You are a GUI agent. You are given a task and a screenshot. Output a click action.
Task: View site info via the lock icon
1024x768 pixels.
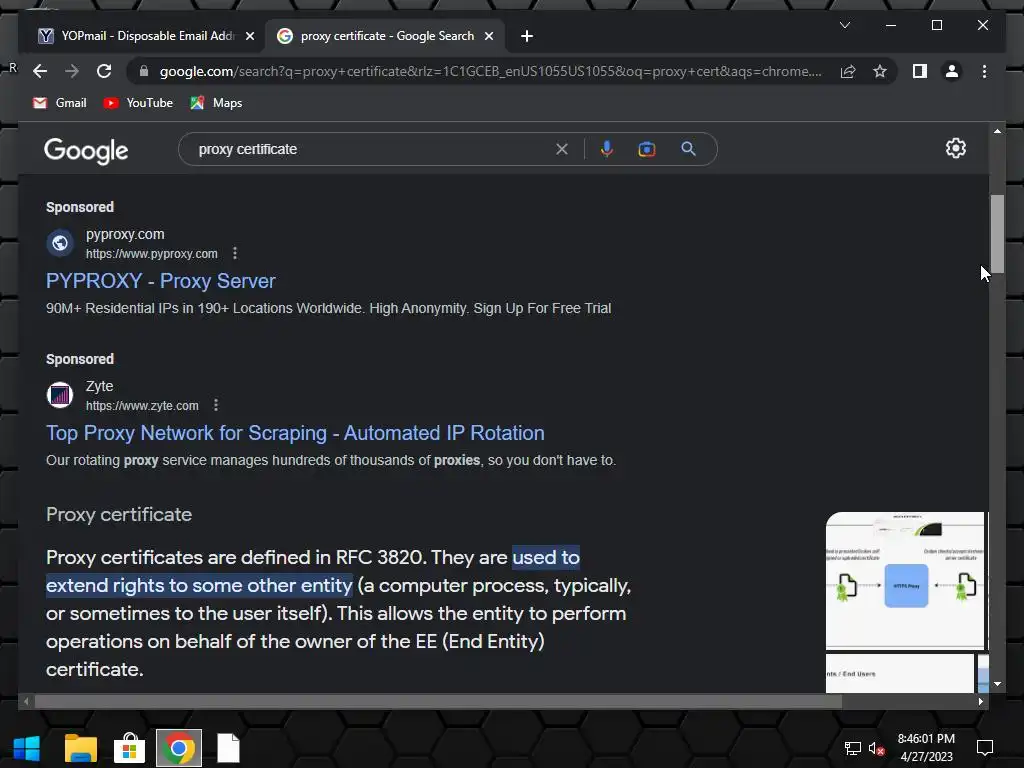pos(144,71)
